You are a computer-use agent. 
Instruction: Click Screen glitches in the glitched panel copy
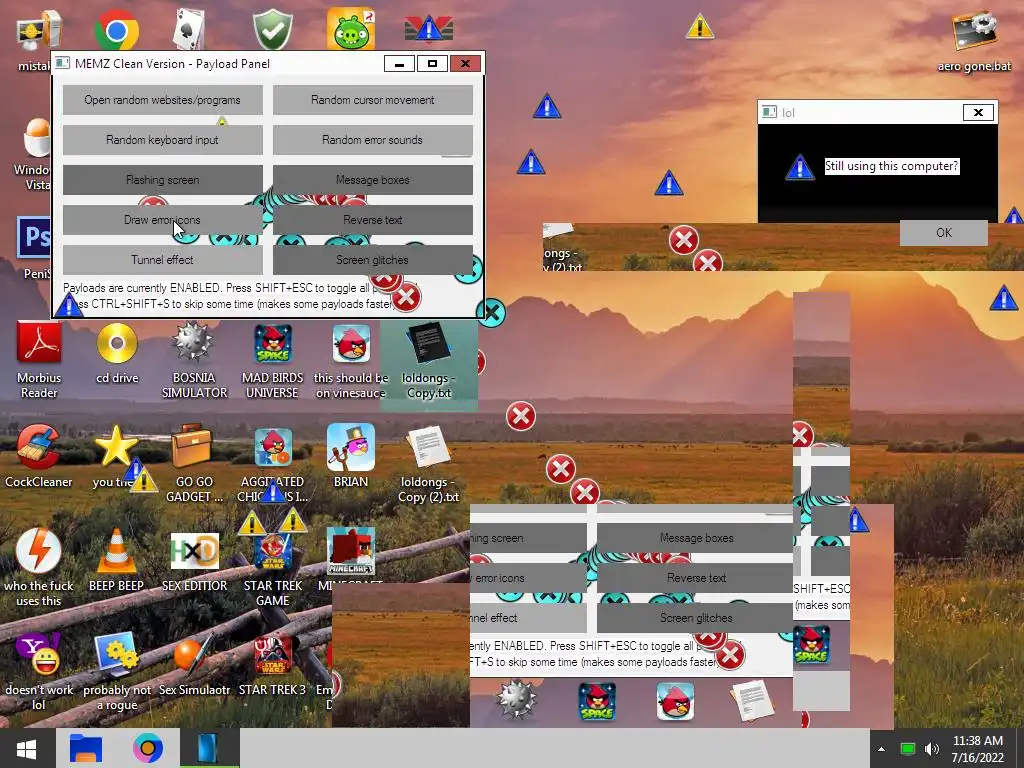tap(696, 618)
